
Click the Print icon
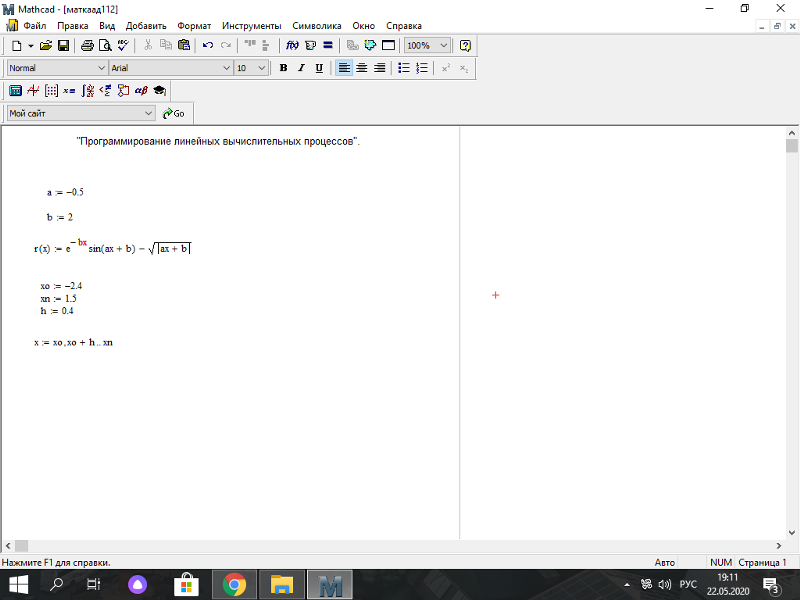click(x=87, y=45)
